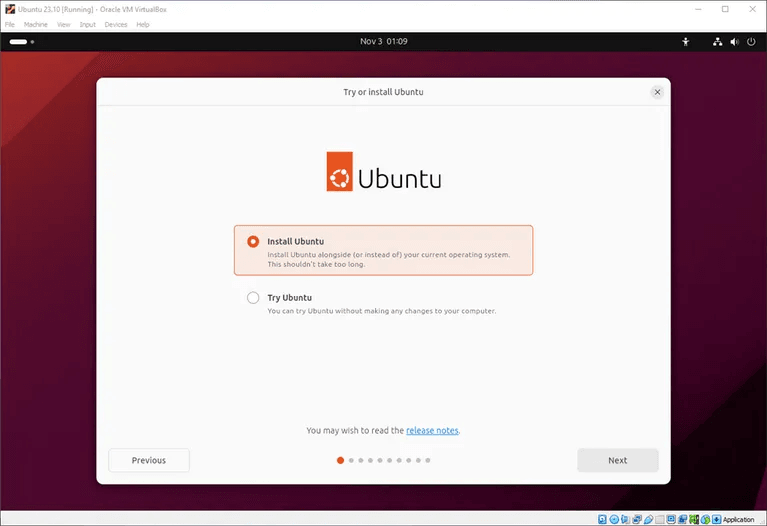This screenshot has height=526, width=767.
Task: Minimize the VirtualBox window
Action: 698,9
